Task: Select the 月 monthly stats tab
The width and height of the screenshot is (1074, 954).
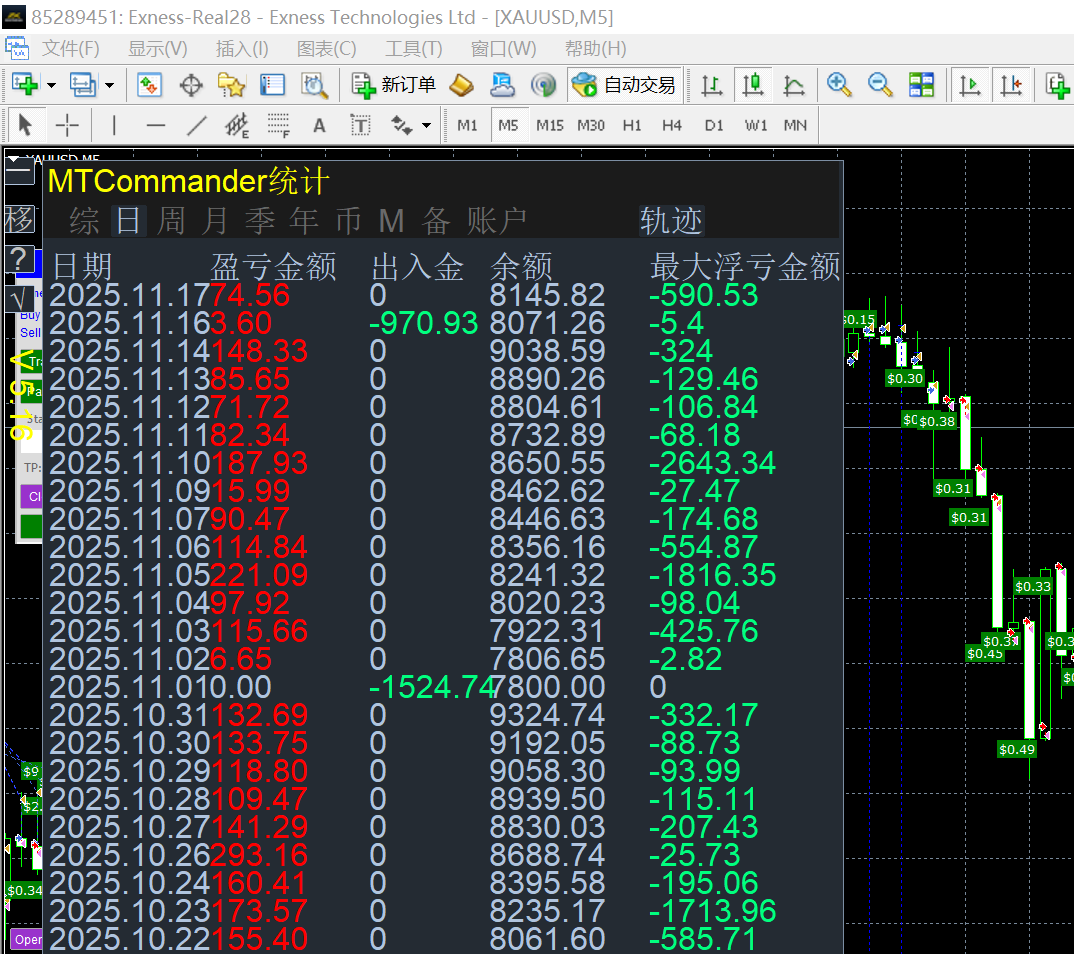Action: (215, 221)
